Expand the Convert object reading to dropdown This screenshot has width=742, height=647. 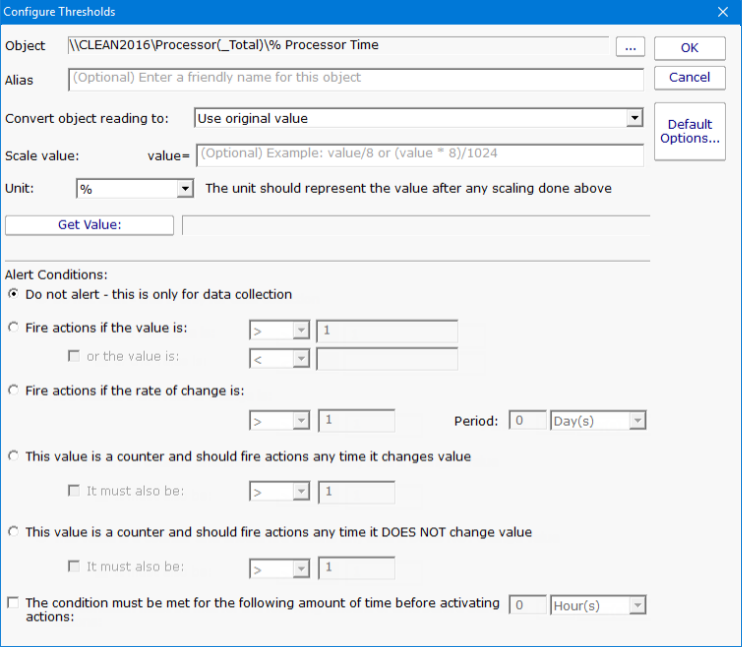tap(633, 118)
